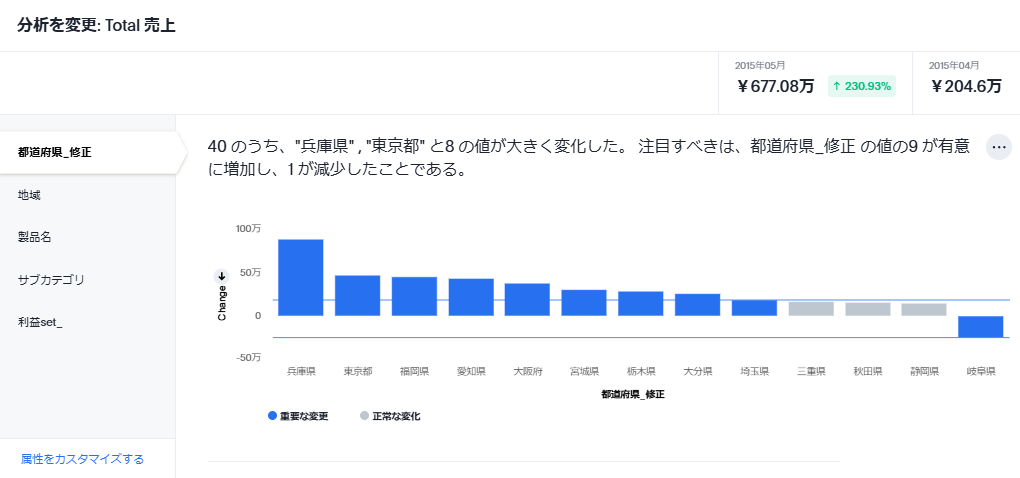Click the gray 三重県 bar

click(x=811, y=309)
